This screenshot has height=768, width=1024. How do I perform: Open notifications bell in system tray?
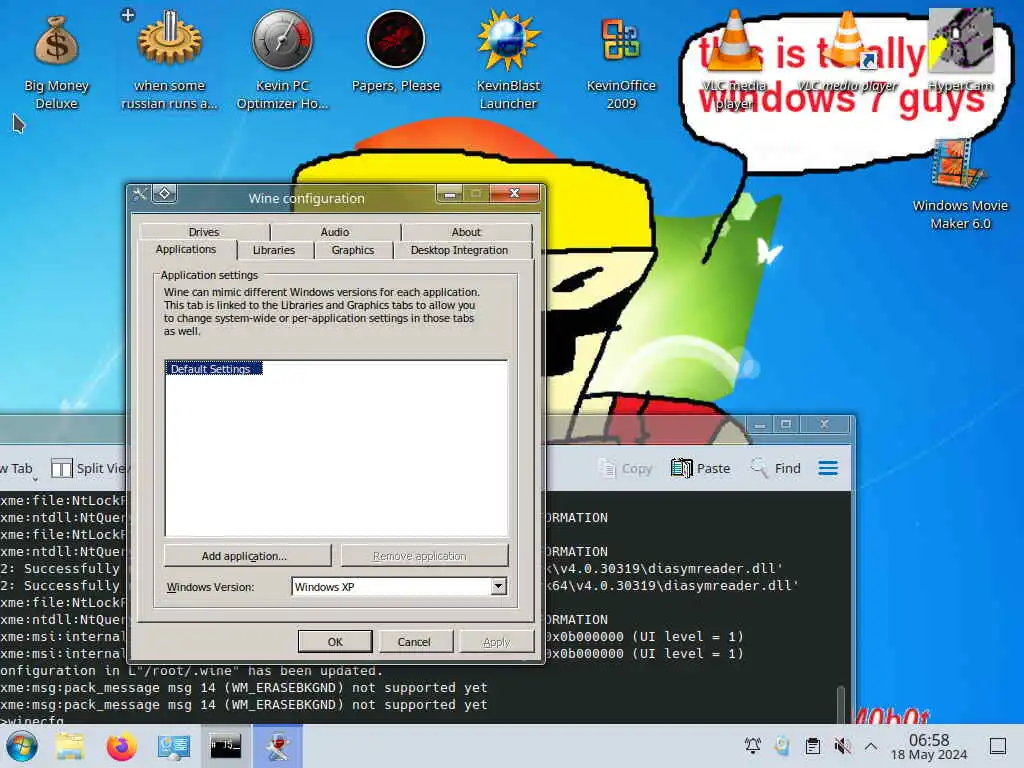point(753,746)
